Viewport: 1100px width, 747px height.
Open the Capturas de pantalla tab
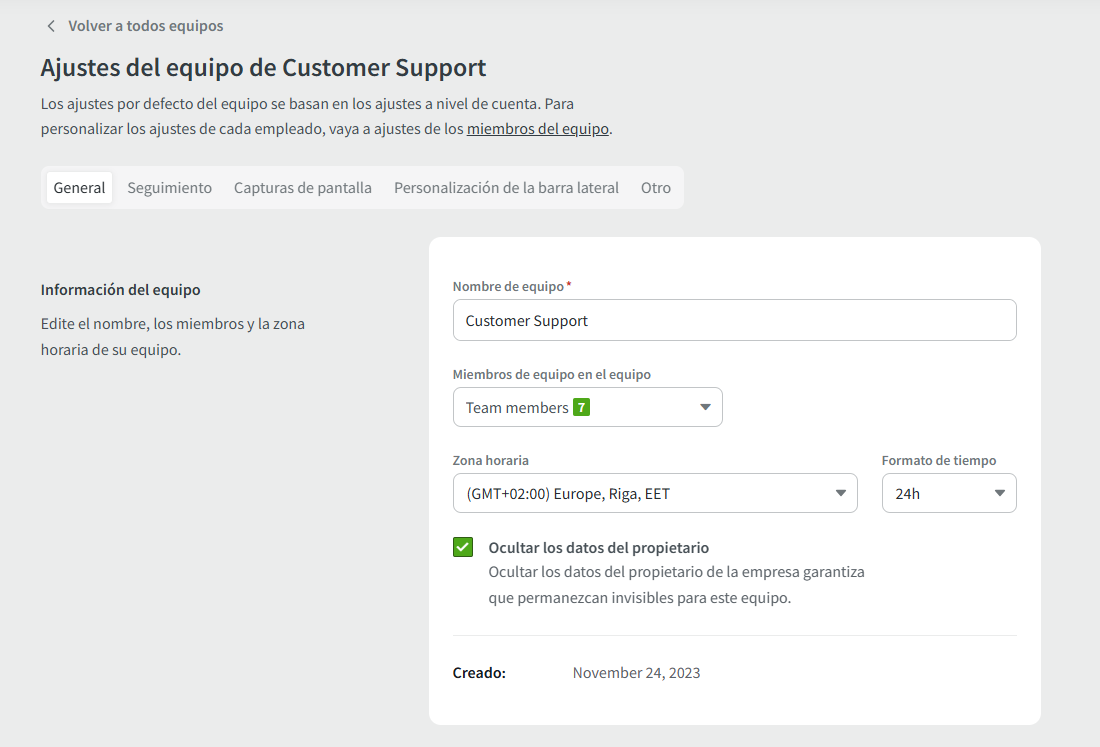(302, 188)
